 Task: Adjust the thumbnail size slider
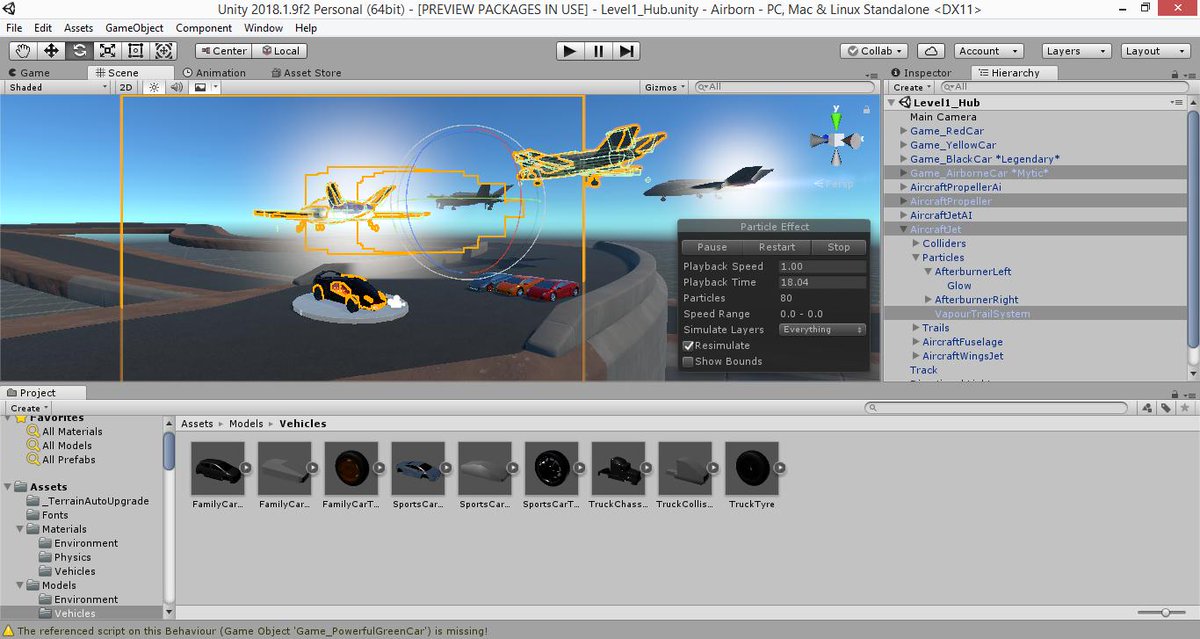(x=1166, y=612)
